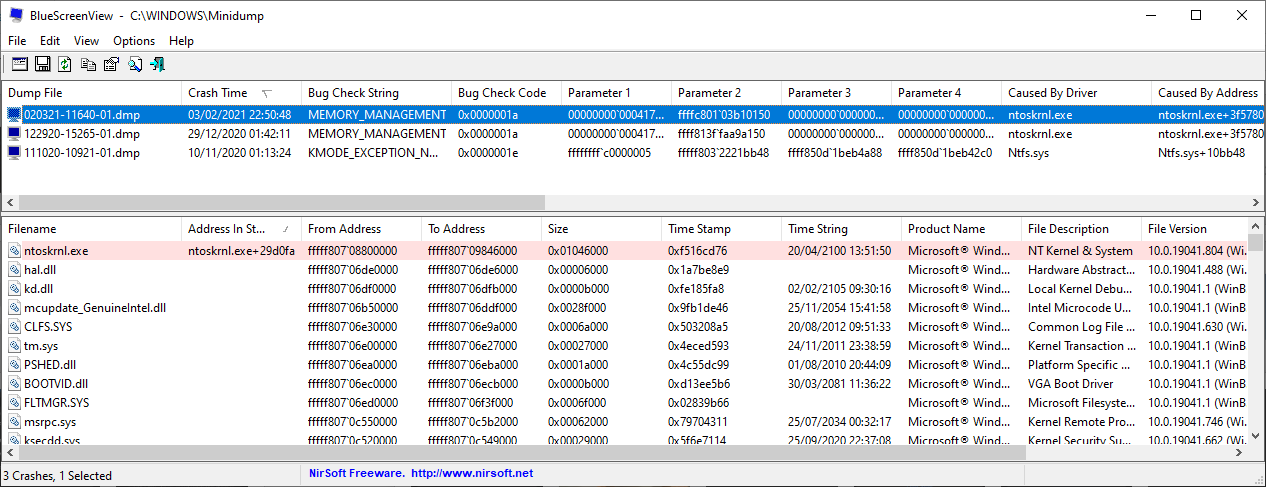Click the Save Selected Items floppy icon
Image resolution: width=1266 pixels, height=487 pixels.
tap(43, 65)
